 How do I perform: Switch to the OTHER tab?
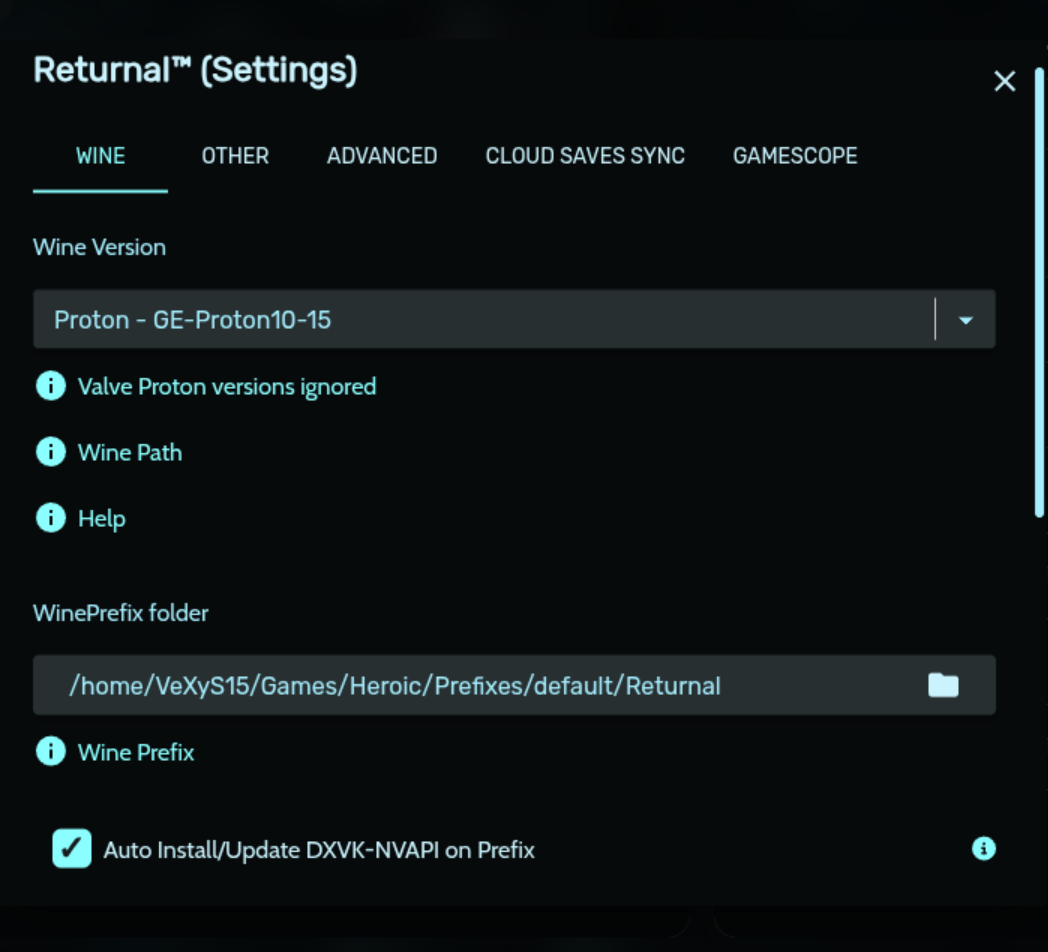click(235, 156)
